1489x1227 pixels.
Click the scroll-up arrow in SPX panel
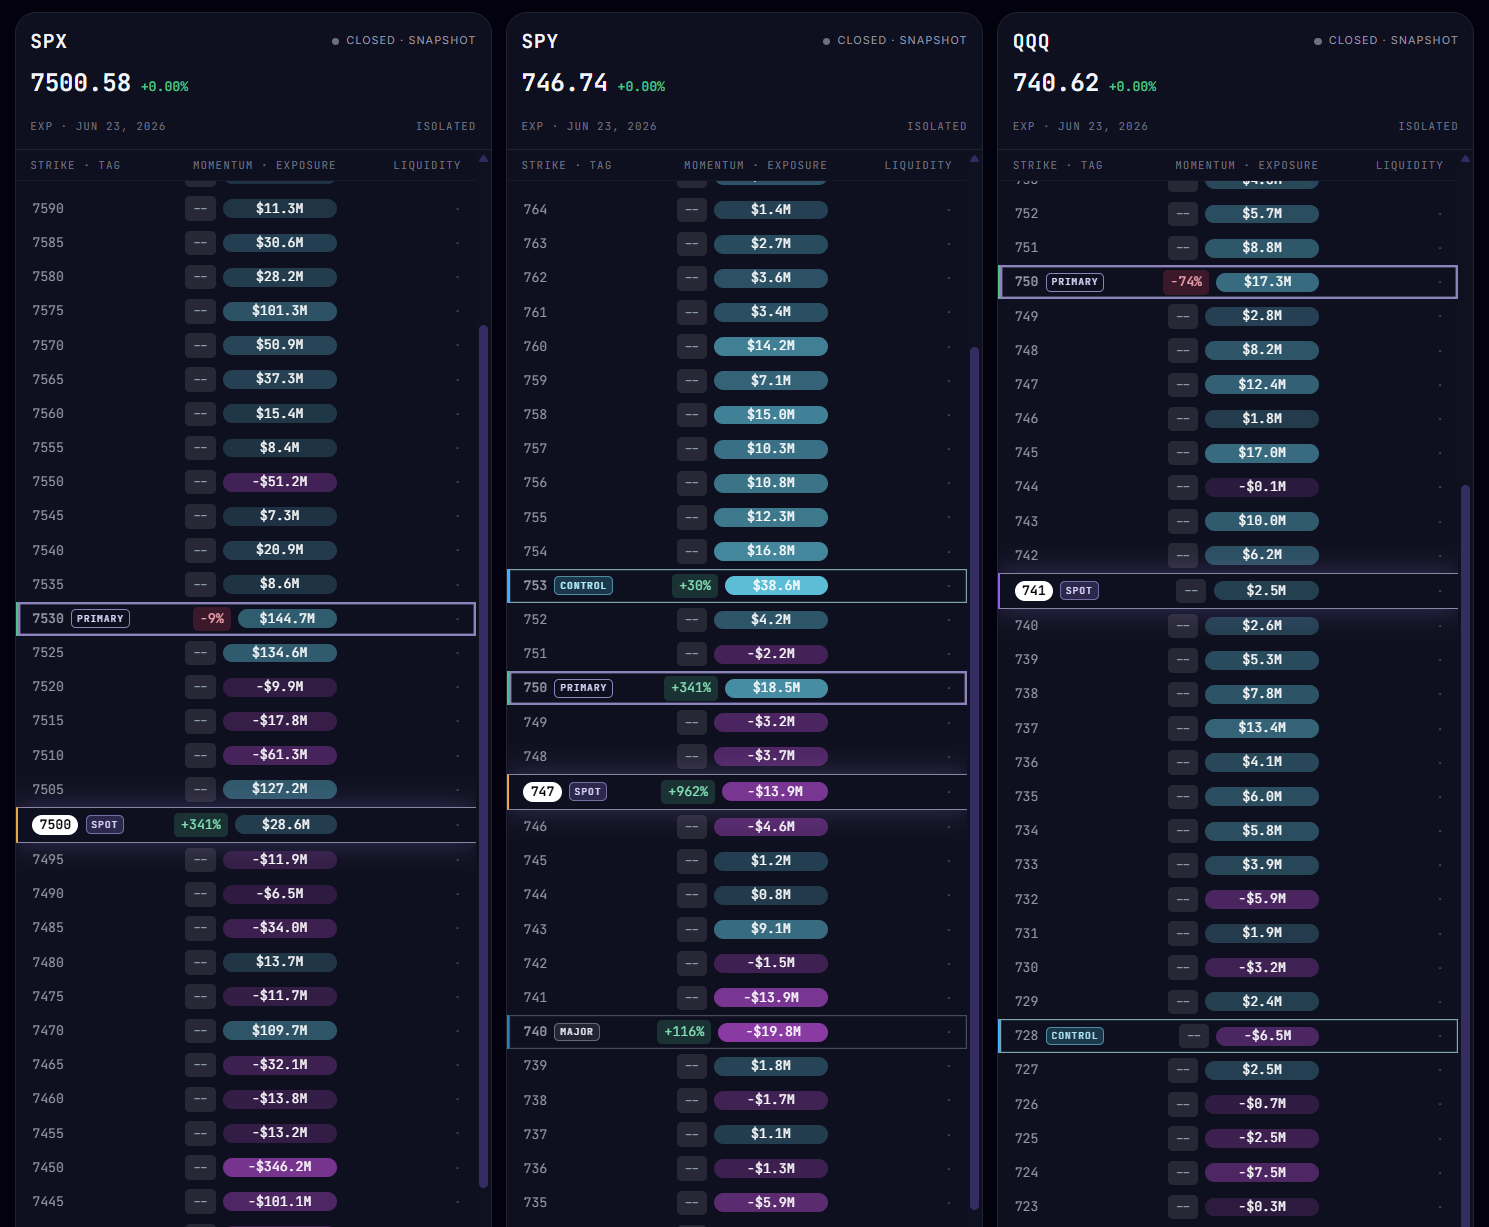(x=484, y=158)
